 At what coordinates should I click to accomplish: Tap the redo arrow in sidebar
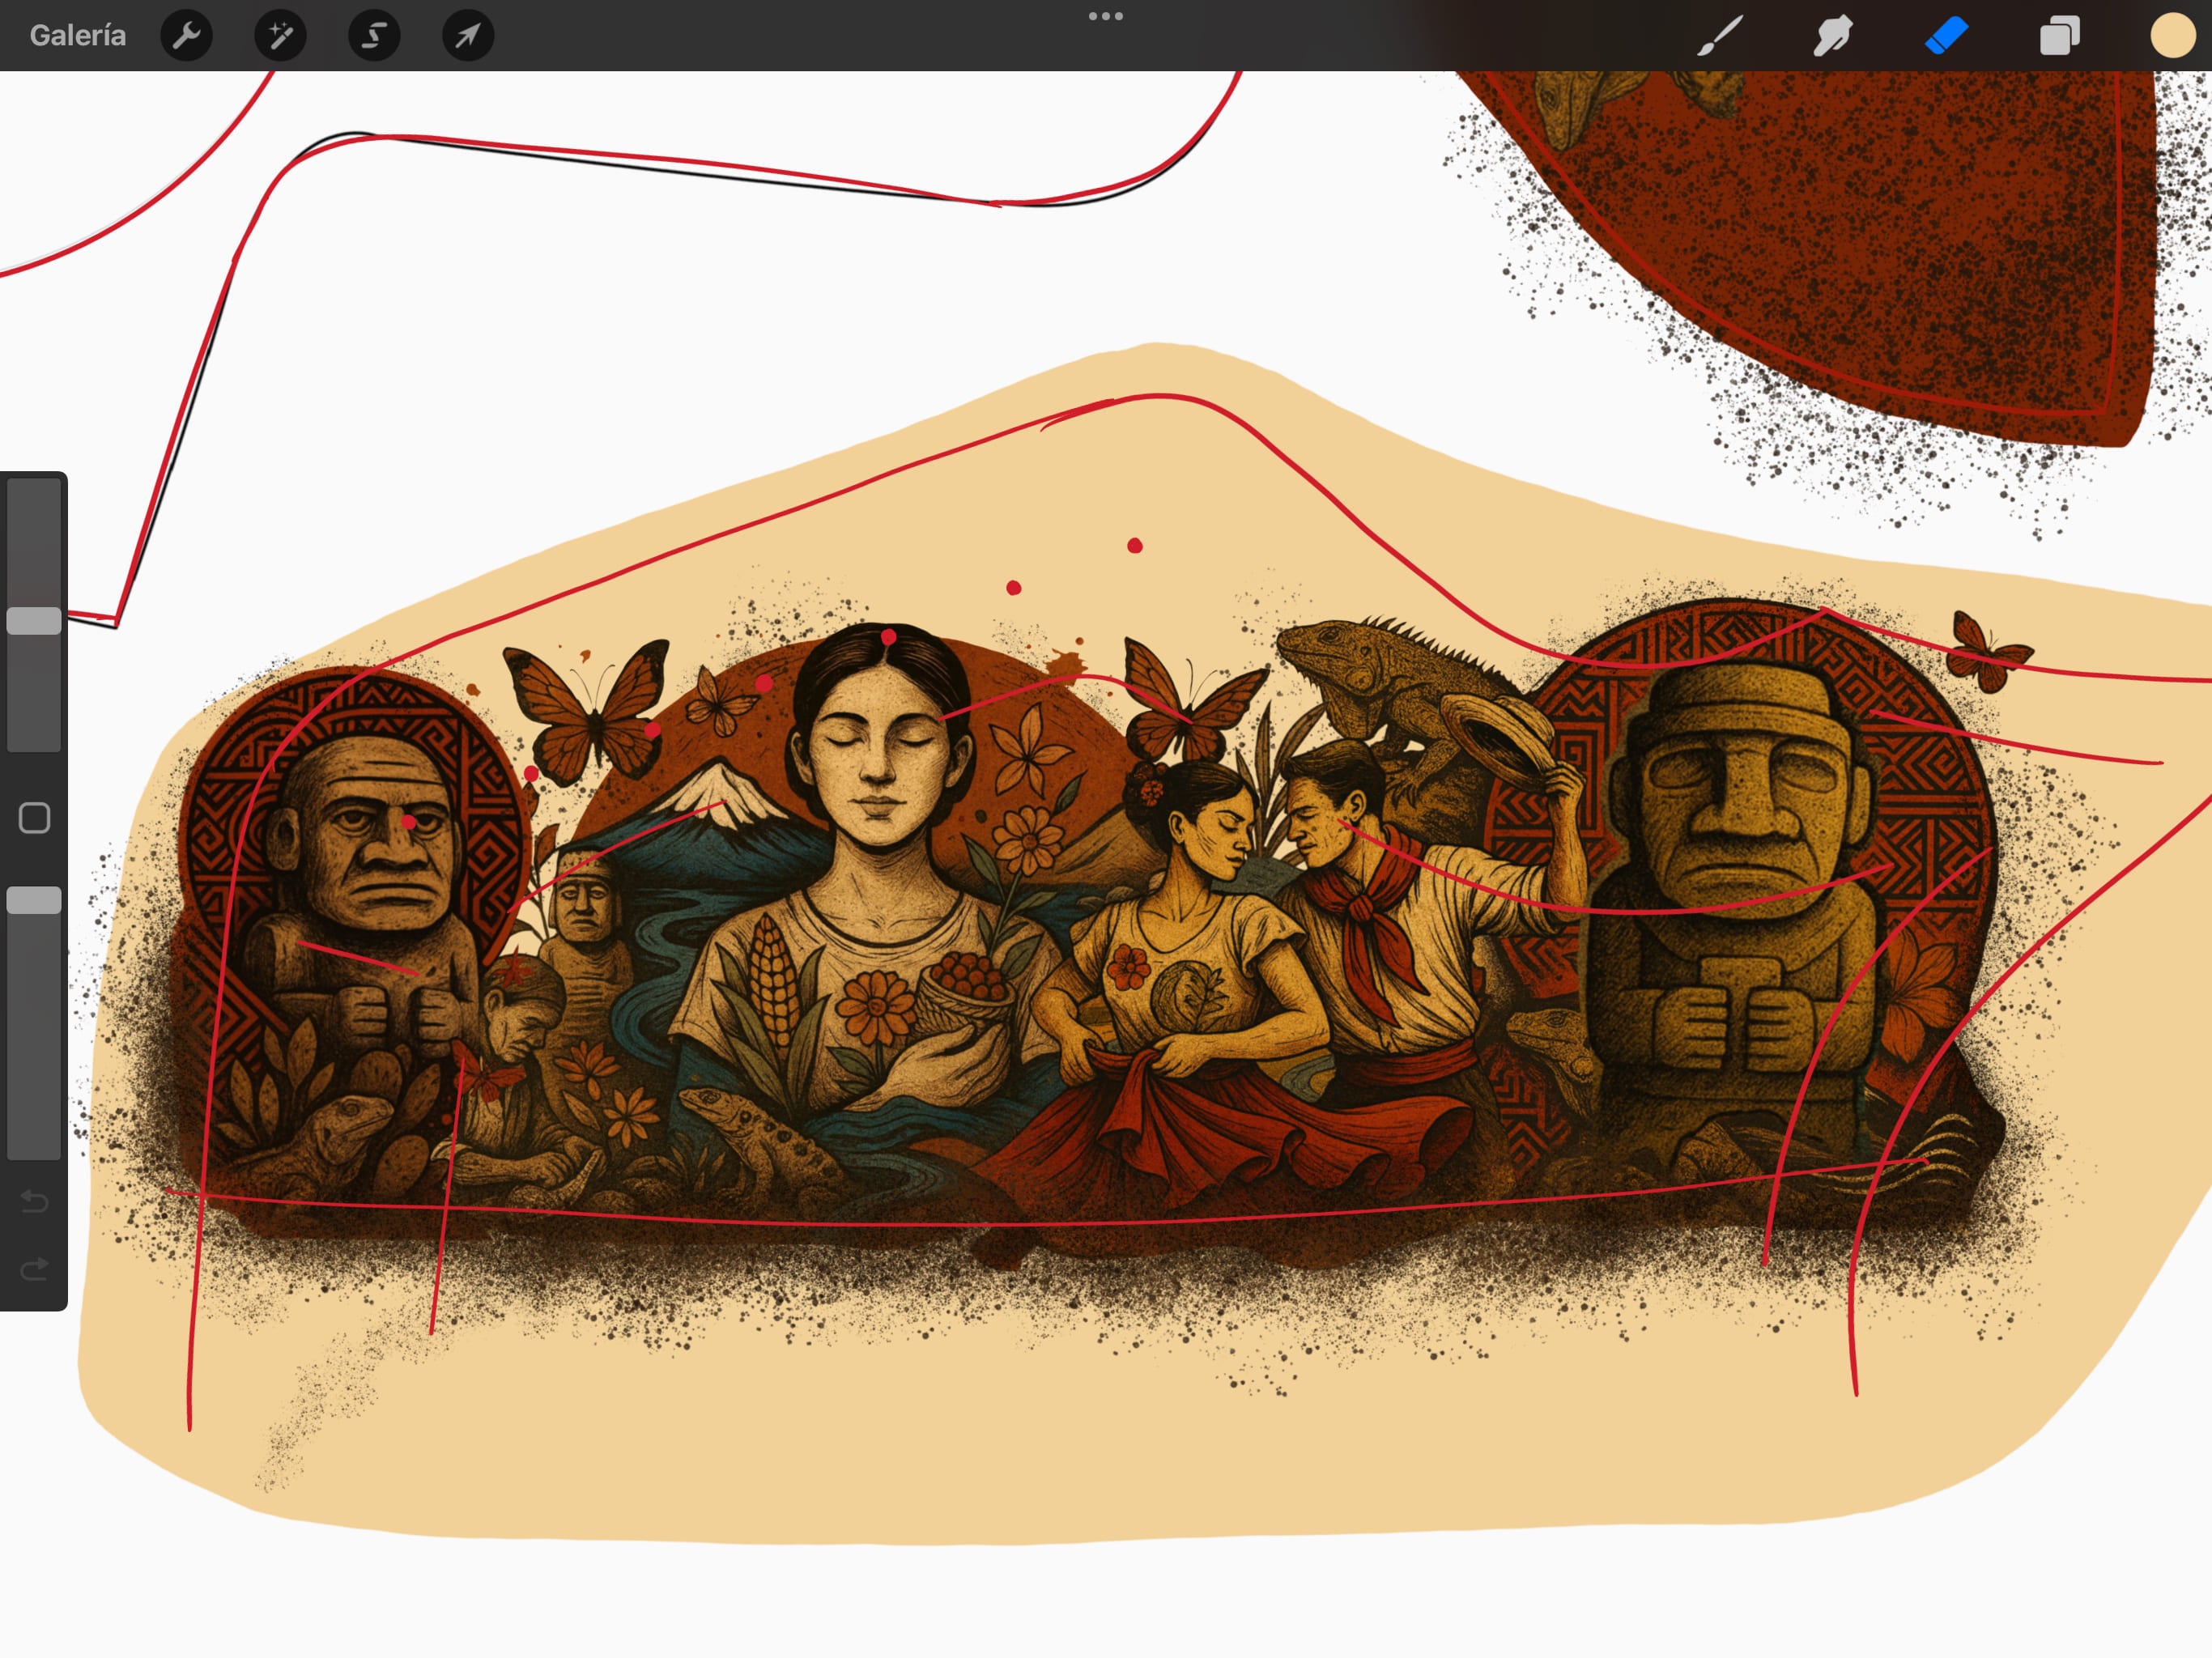pos(34,1270)
